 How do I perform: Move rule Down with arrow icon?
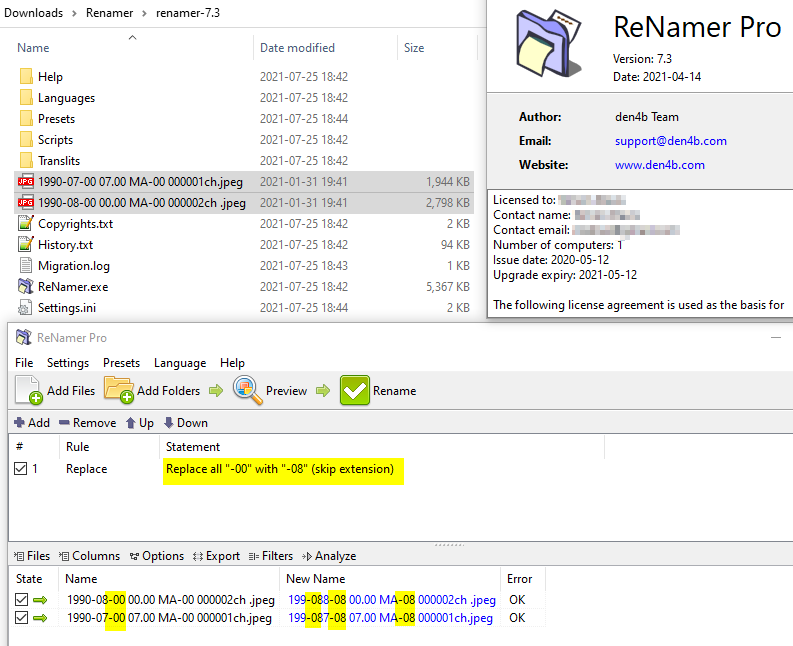(x=169, y=422)
